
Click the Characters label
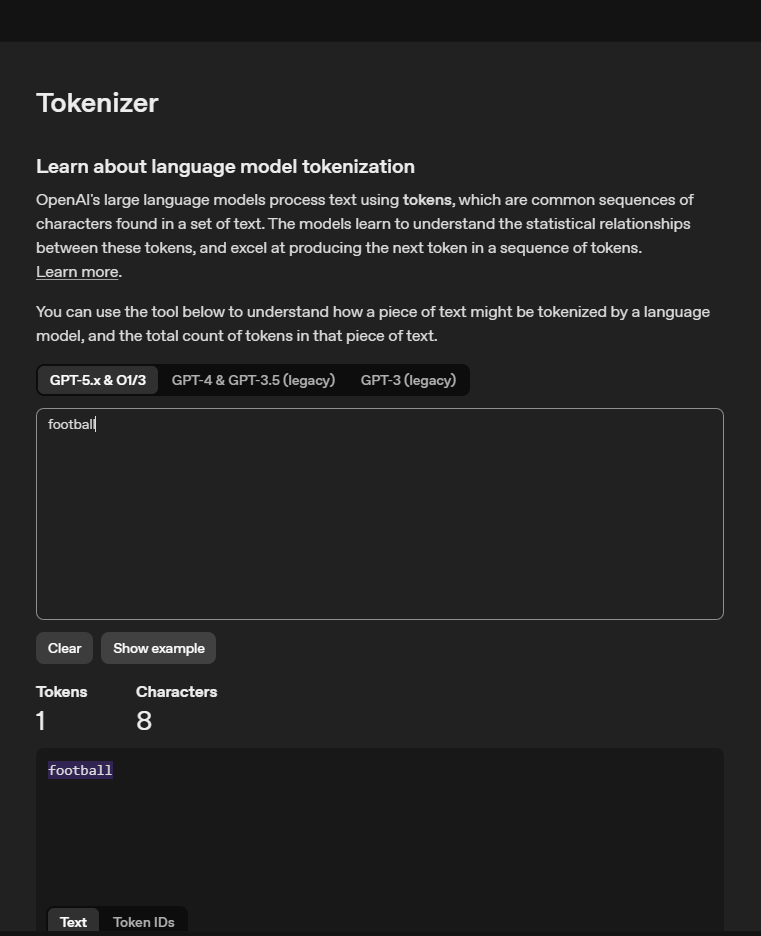click(x=176, y=692)
